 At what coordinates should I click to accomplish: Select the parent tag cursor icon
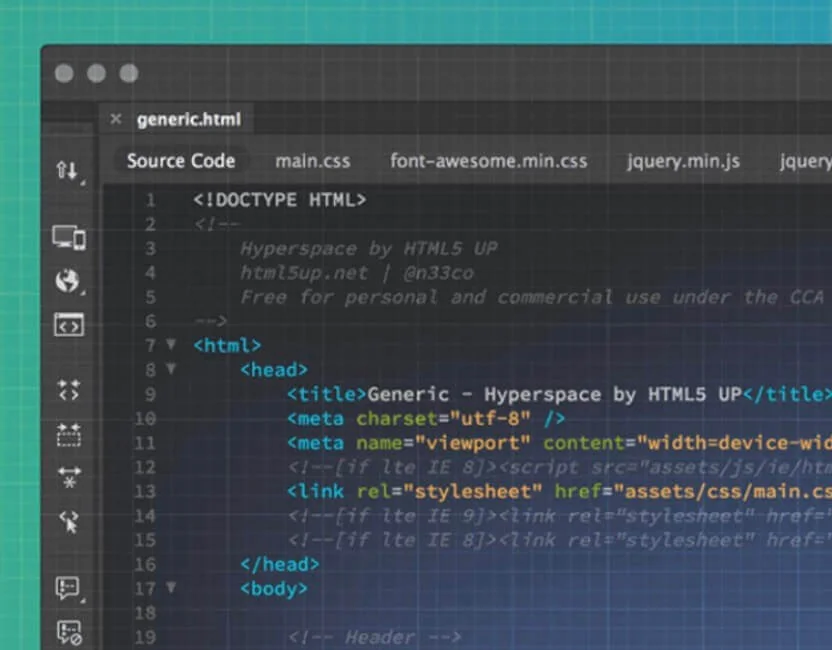click(x=68, y=521)
